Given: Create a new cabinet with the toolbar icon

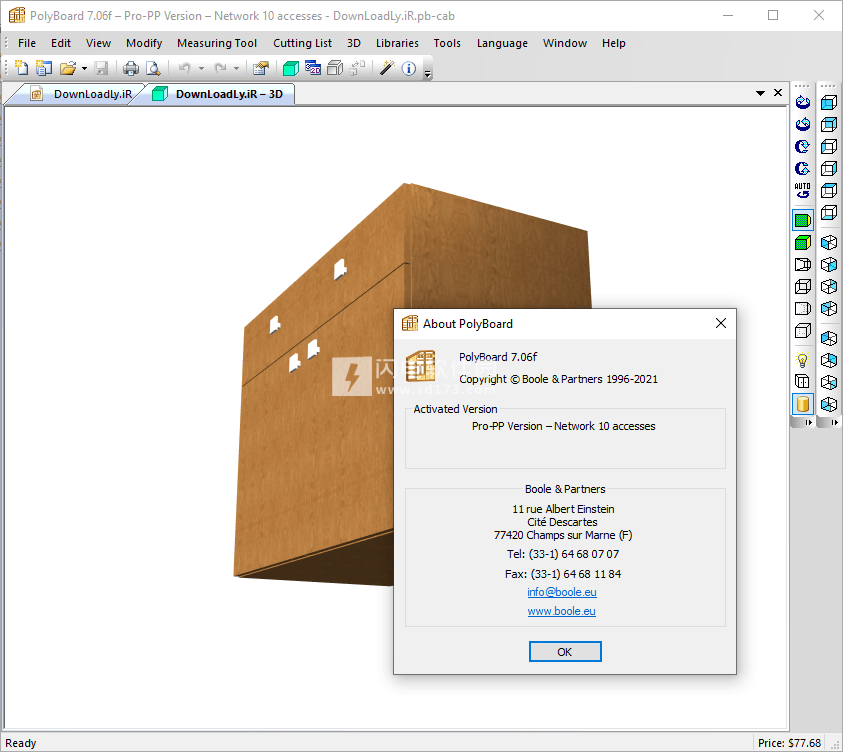Looking at the screenshot, I should point(21,68).
